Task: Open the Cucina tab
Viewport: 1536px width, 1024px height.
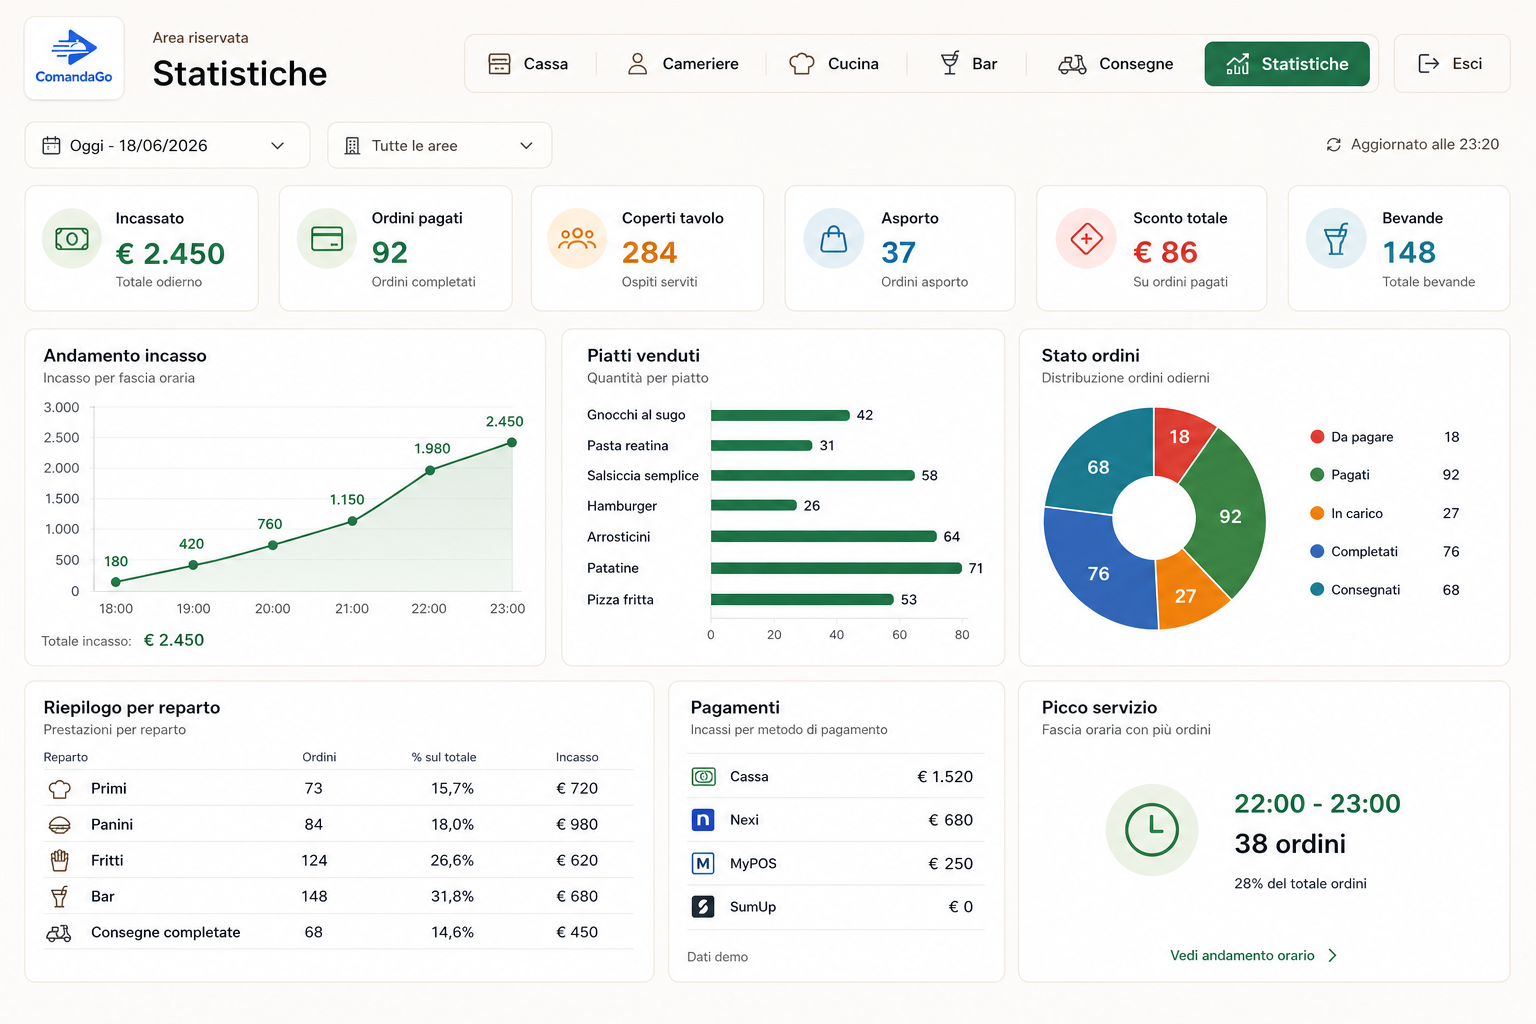Action: (834, 64)
